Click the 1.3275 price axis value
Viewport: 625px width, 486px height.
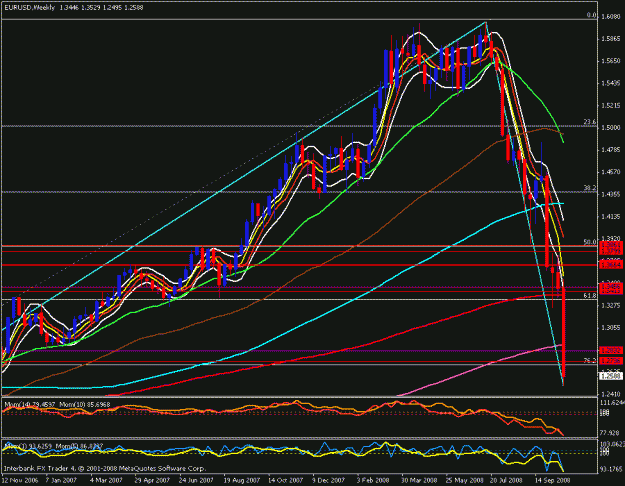tap(611, 305)
